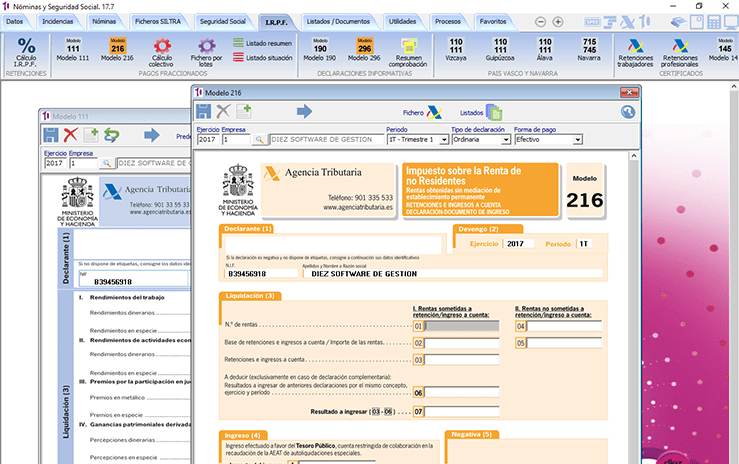The image size is (739, 464).
Task: Click the blue arrow icon in Modelo 216
Action: pos(304,112)
